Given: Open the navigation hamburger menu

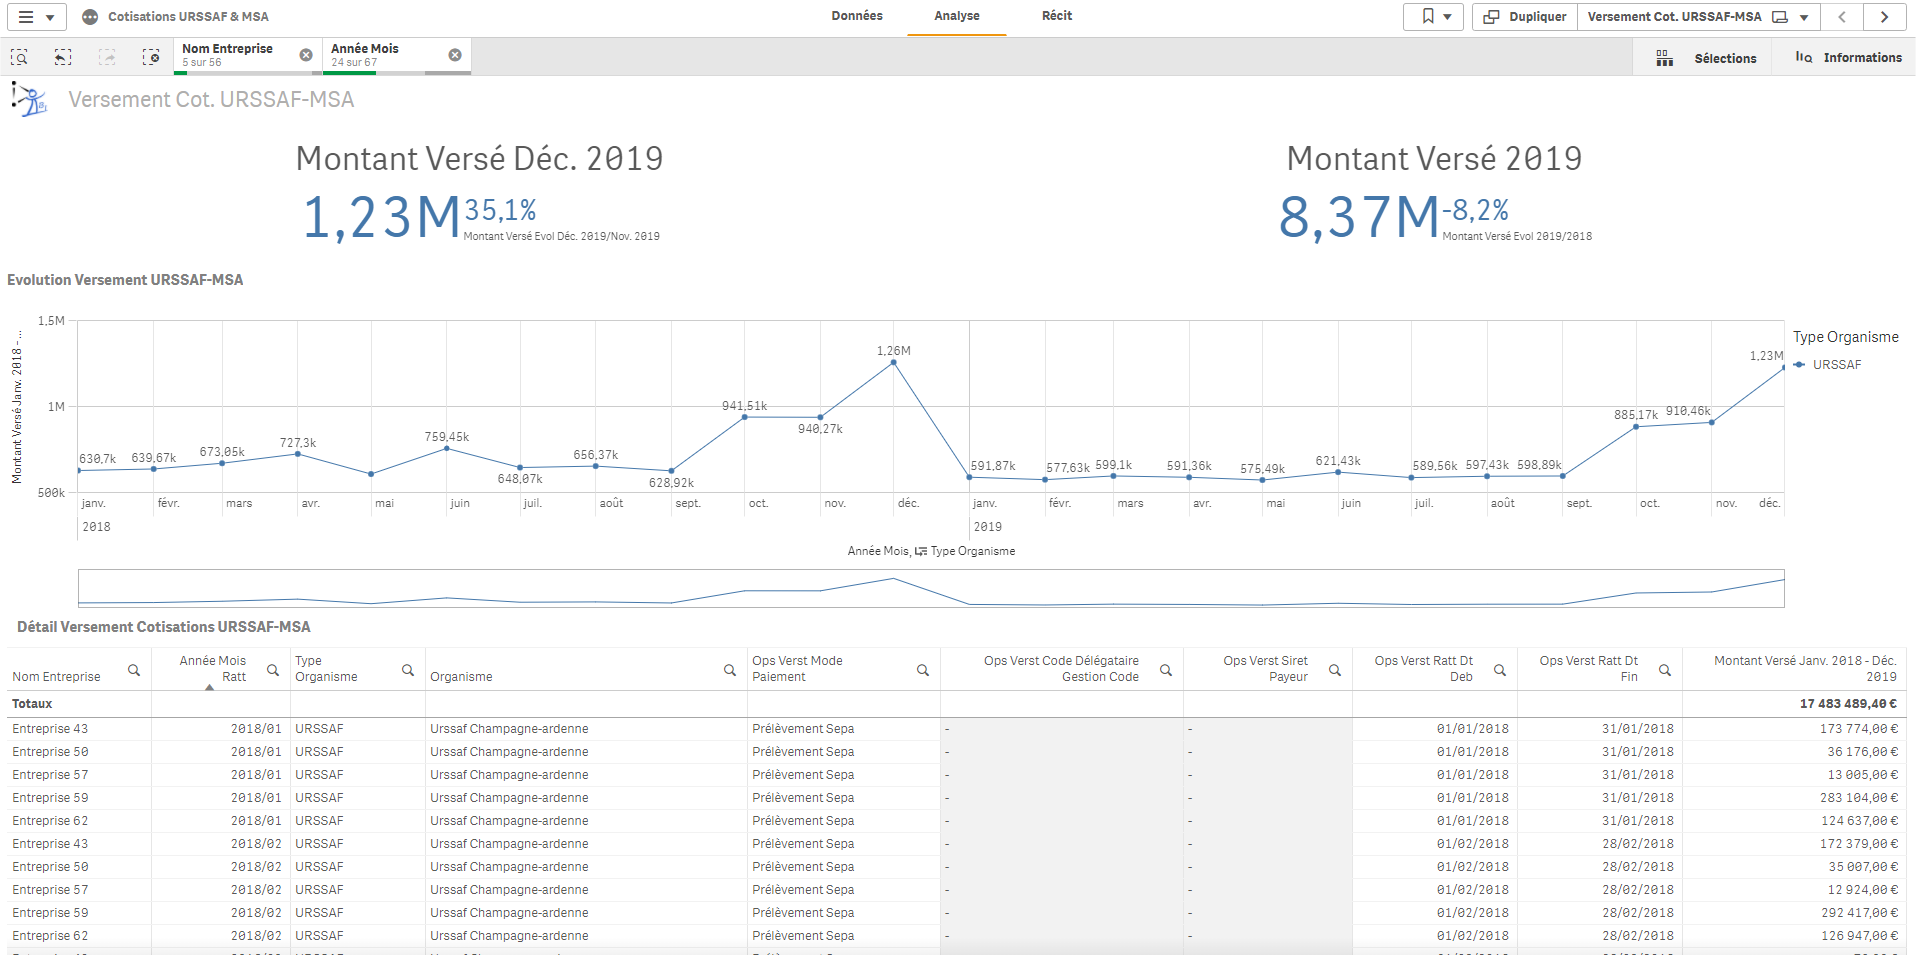Looking at the screenshot, I should [x=35, y=17].
